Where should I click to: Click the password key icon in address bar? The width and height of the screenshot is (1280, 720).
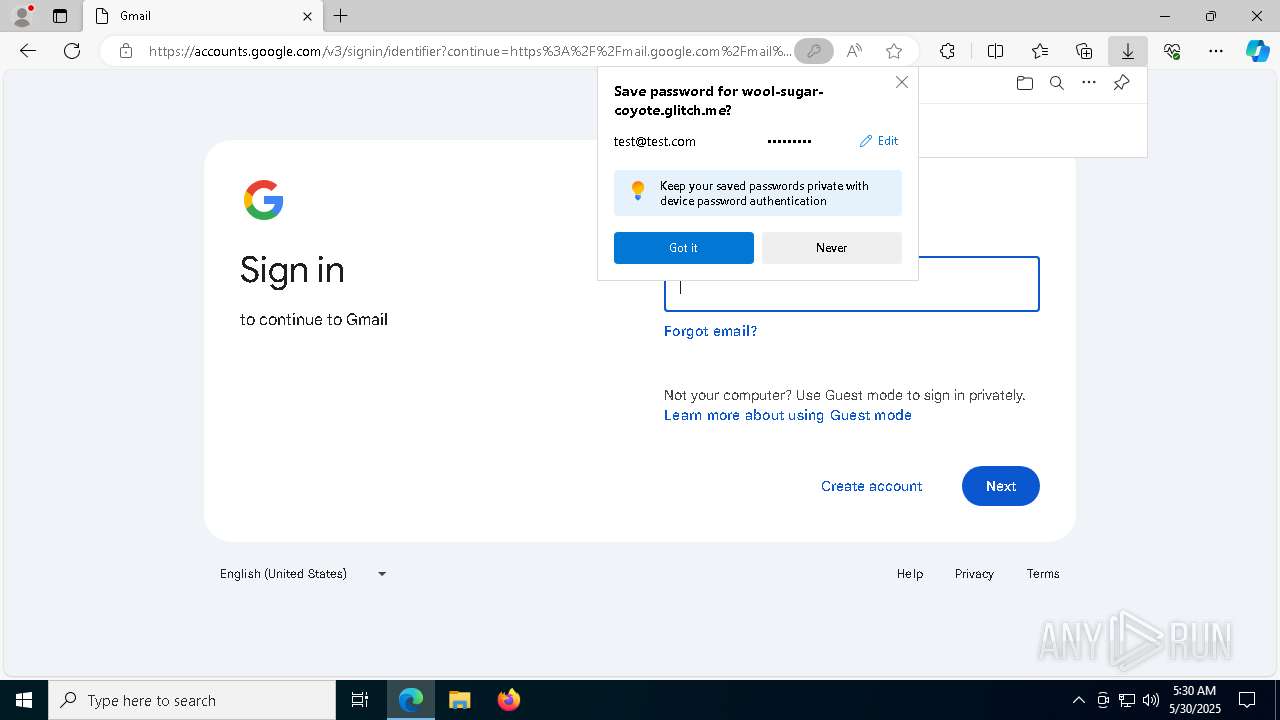pos(814,51)
